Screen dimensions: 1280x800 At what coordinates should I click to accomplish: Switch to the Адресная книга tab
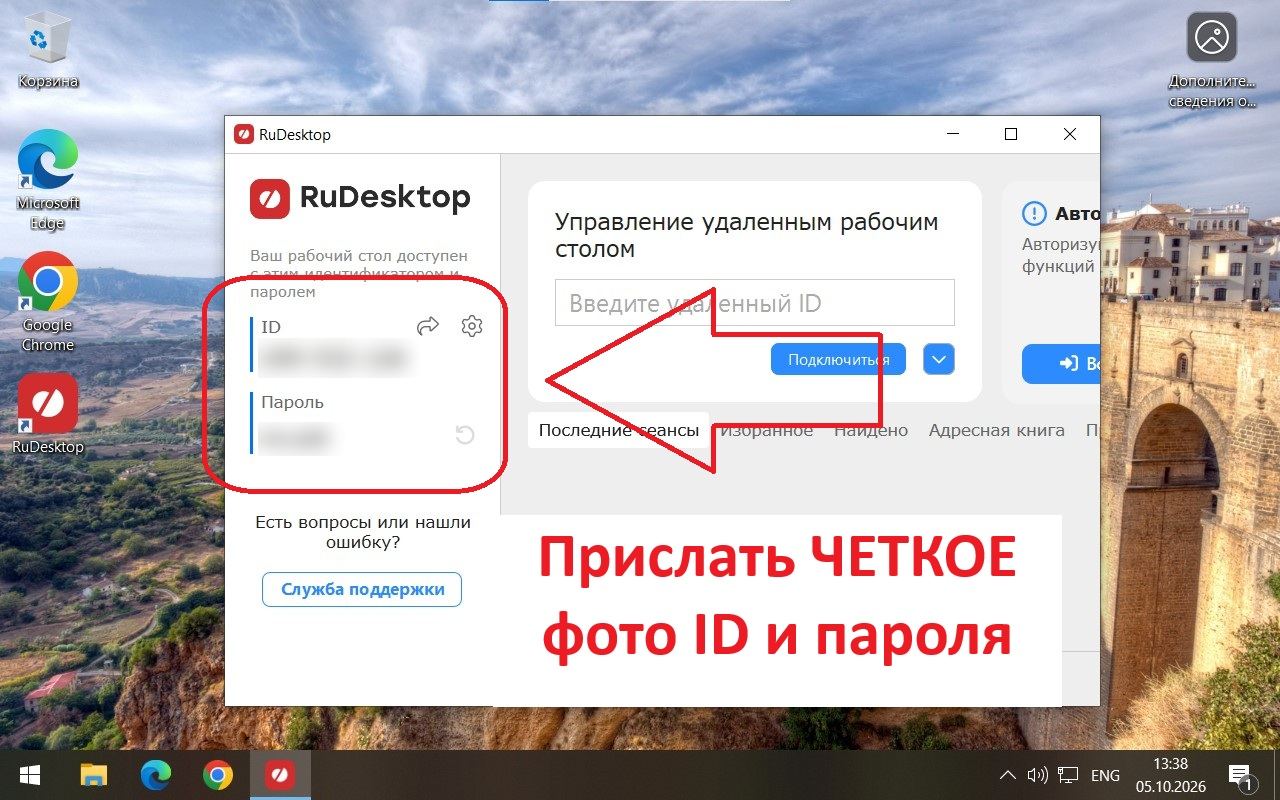(x=996, y=430)
